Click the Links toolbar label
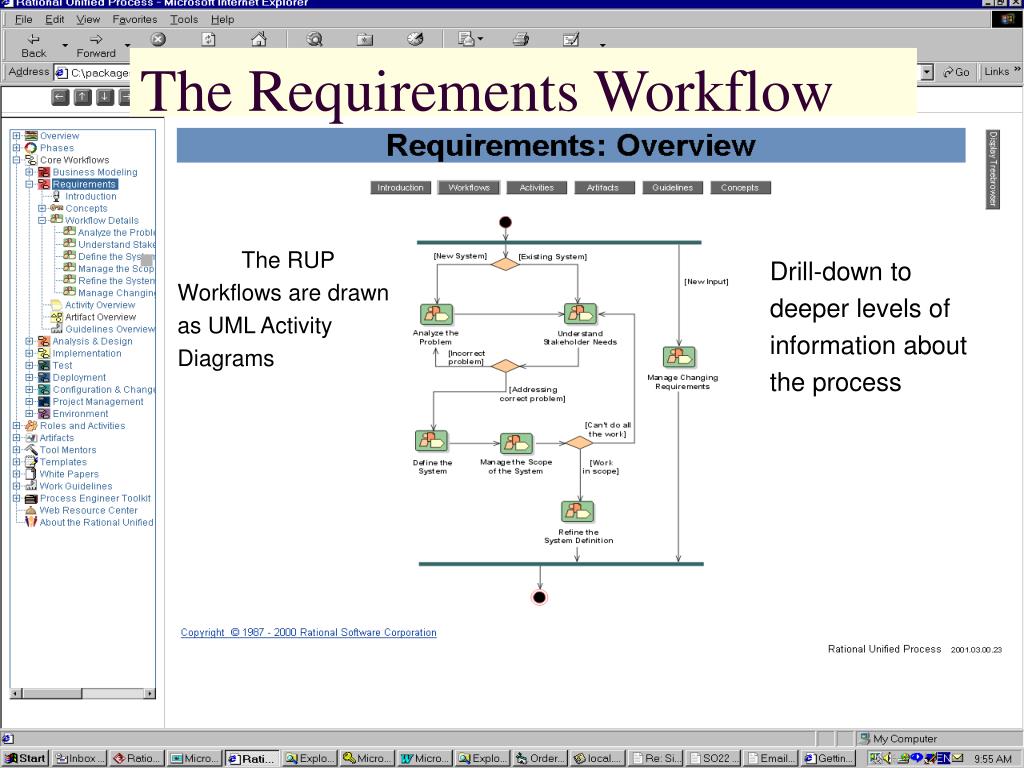 997,72
